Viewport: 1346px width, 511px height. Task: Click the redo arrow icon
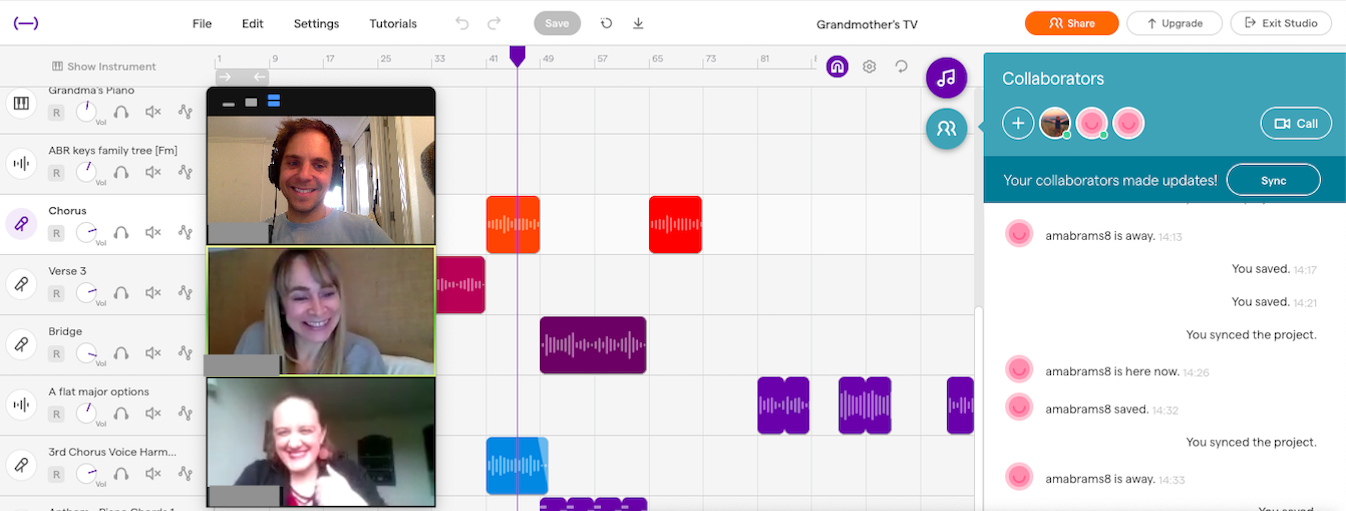tap(493, 23)
